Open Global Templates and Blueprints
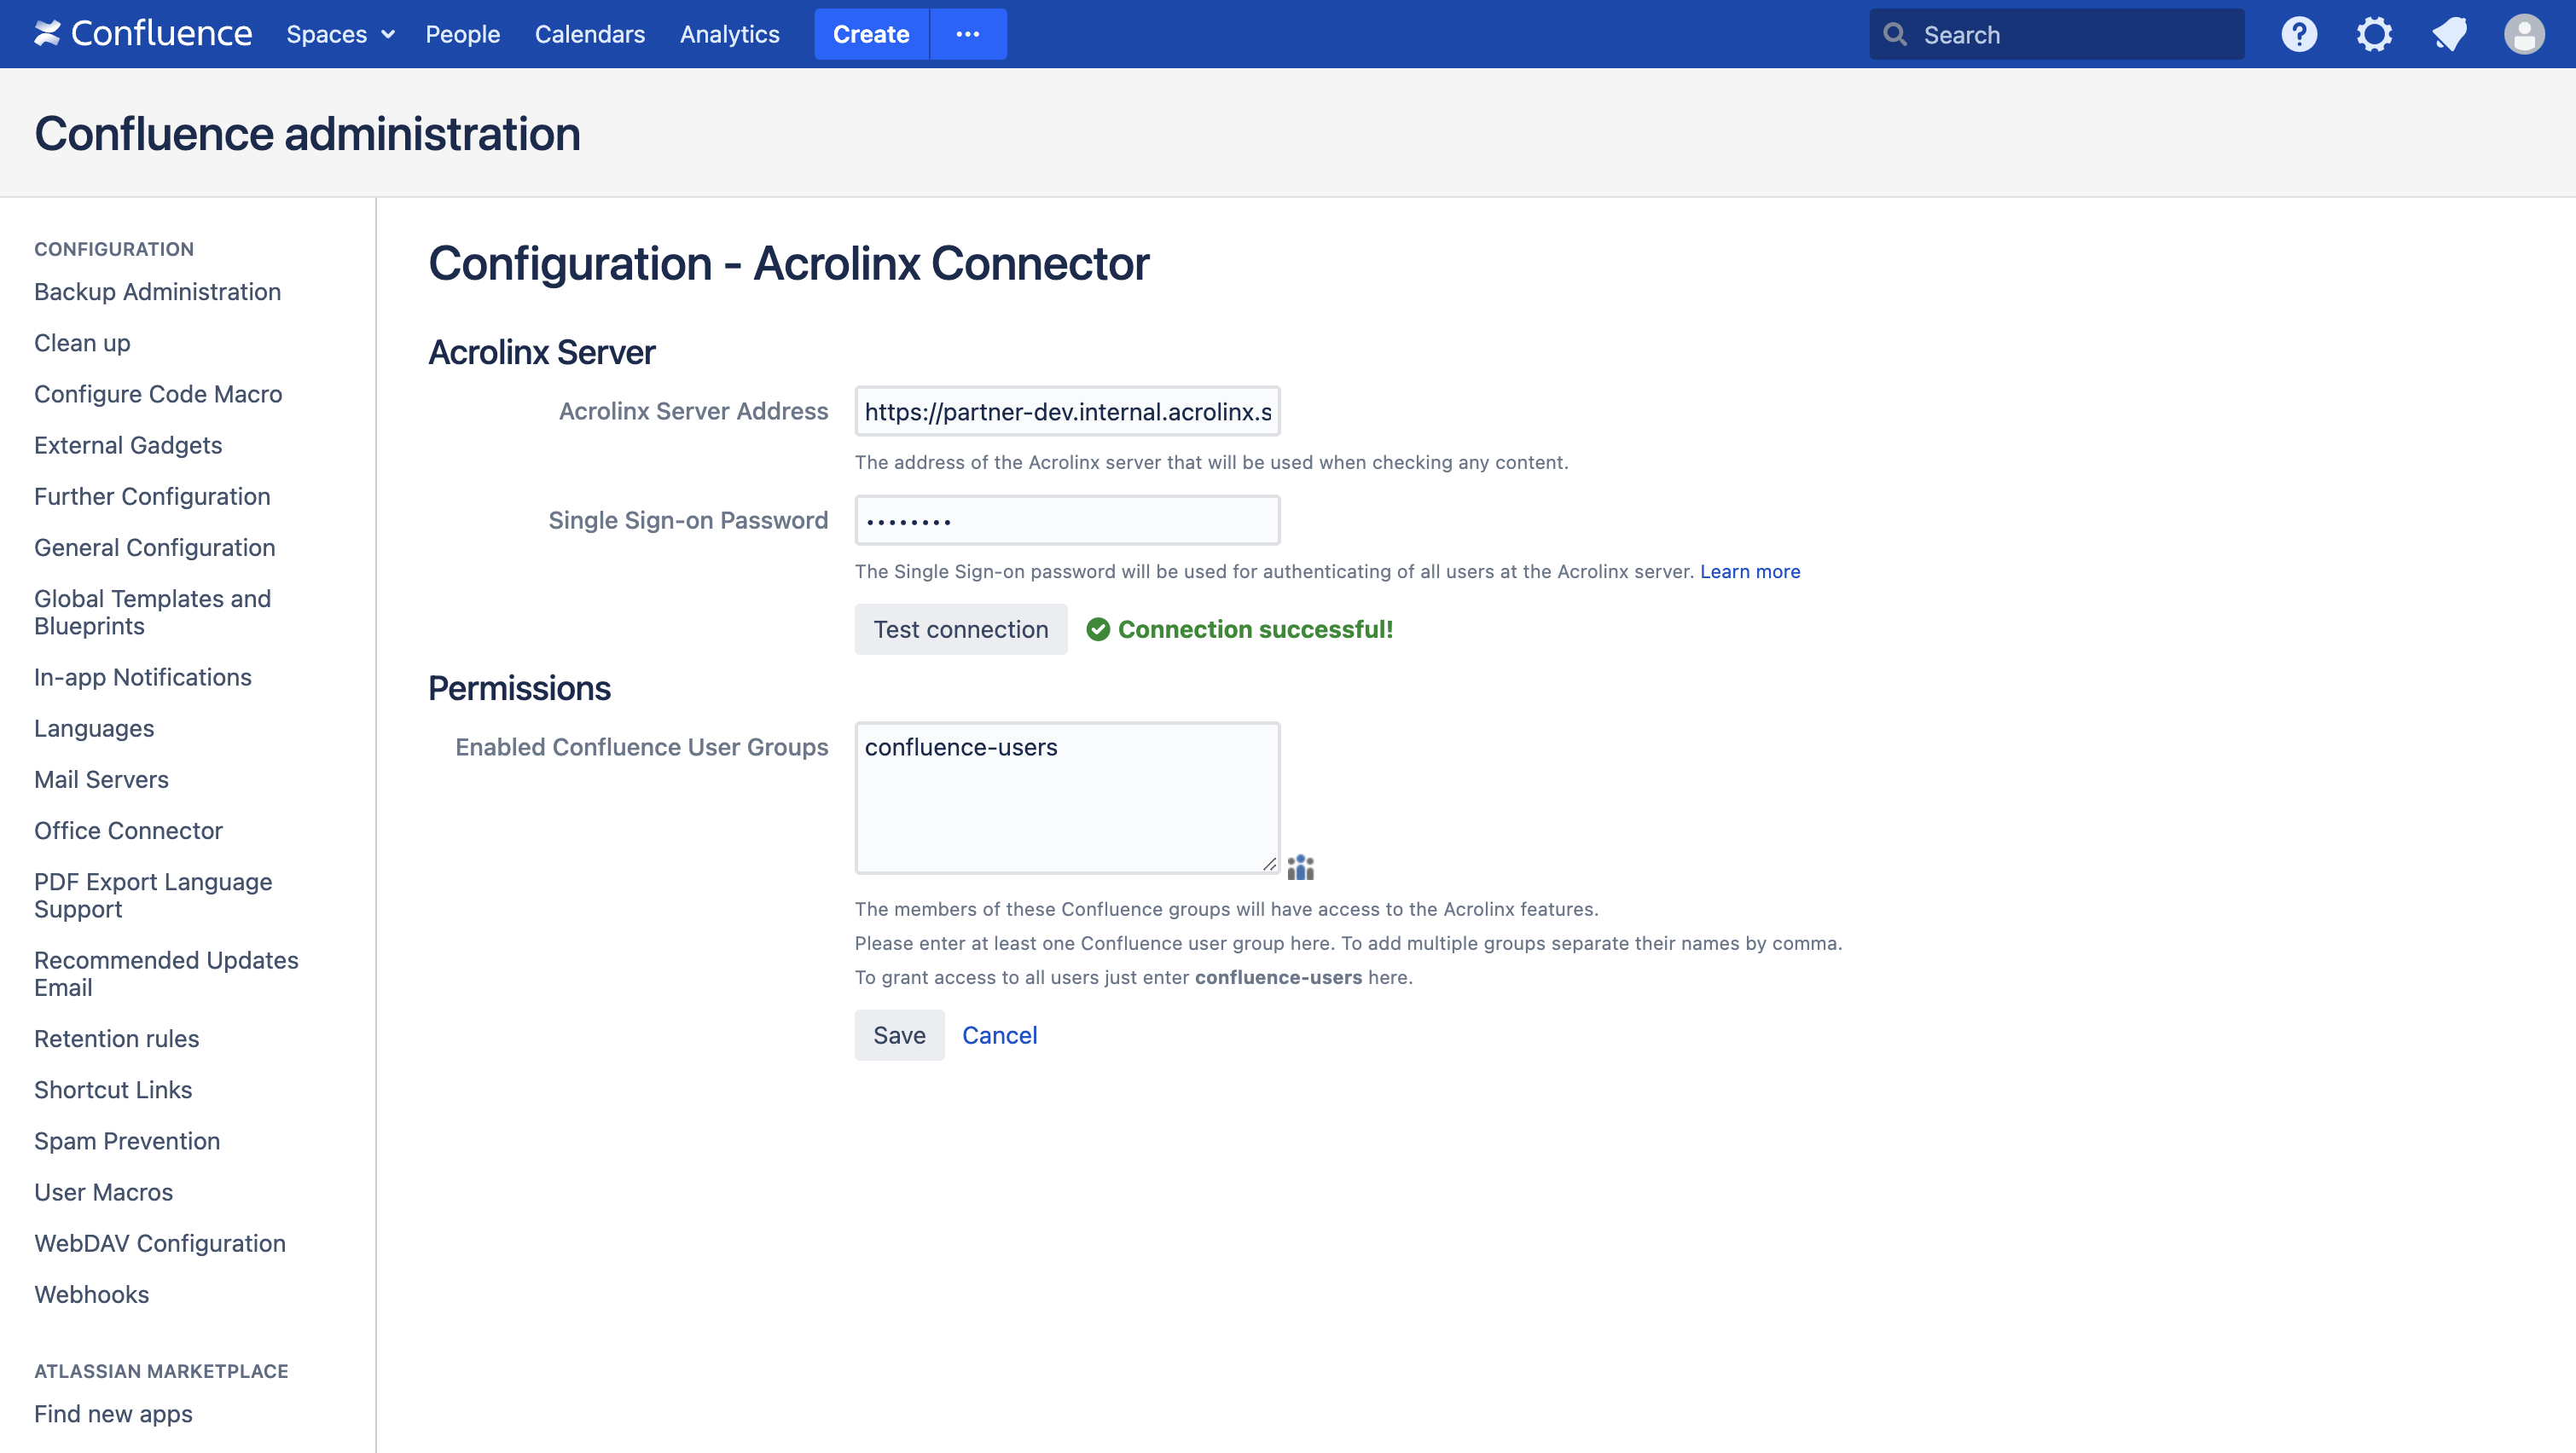The width and height of the screenshot is (2576, 1453). (x=152, y=612)
